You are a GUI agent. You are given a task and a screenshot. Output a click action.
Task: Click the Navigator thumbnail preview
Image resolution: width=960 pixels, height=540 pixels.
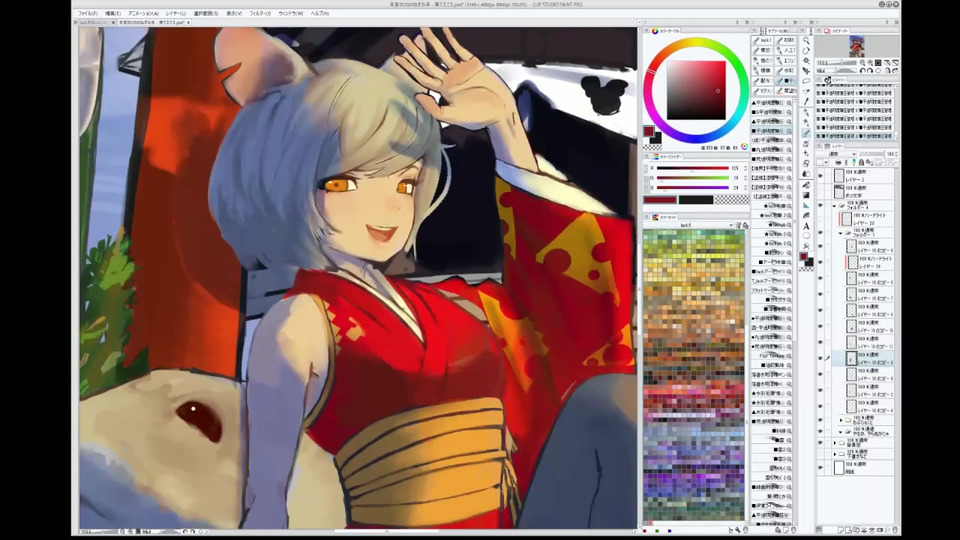point(856,47)
